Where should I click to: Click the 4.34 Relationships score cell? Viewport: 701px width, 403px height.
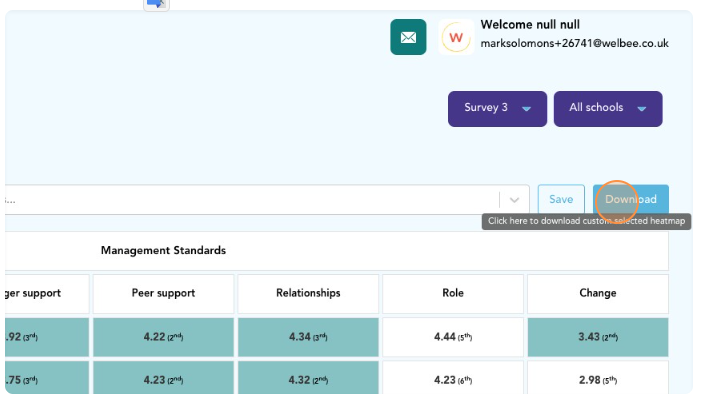308,337
